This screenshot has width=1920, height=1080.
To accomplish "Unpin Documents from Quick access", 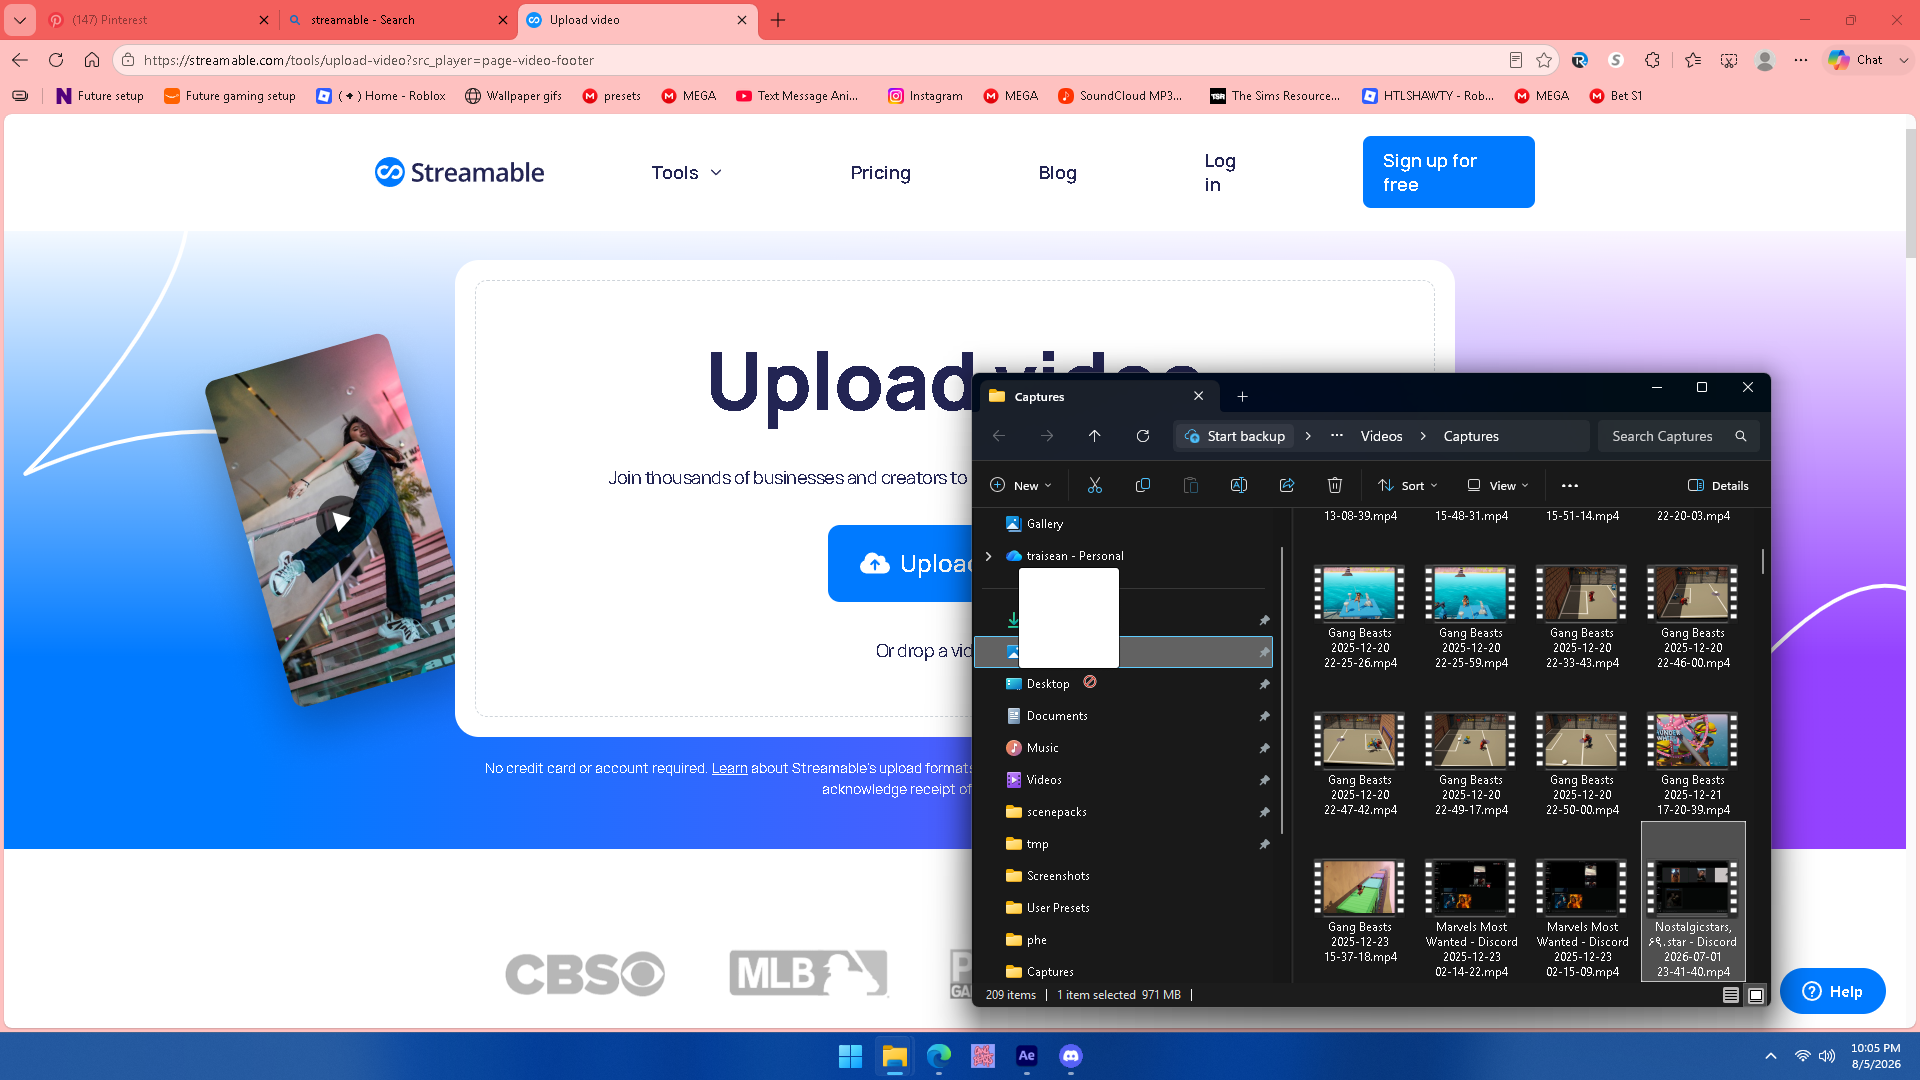I will (1264, 716).
